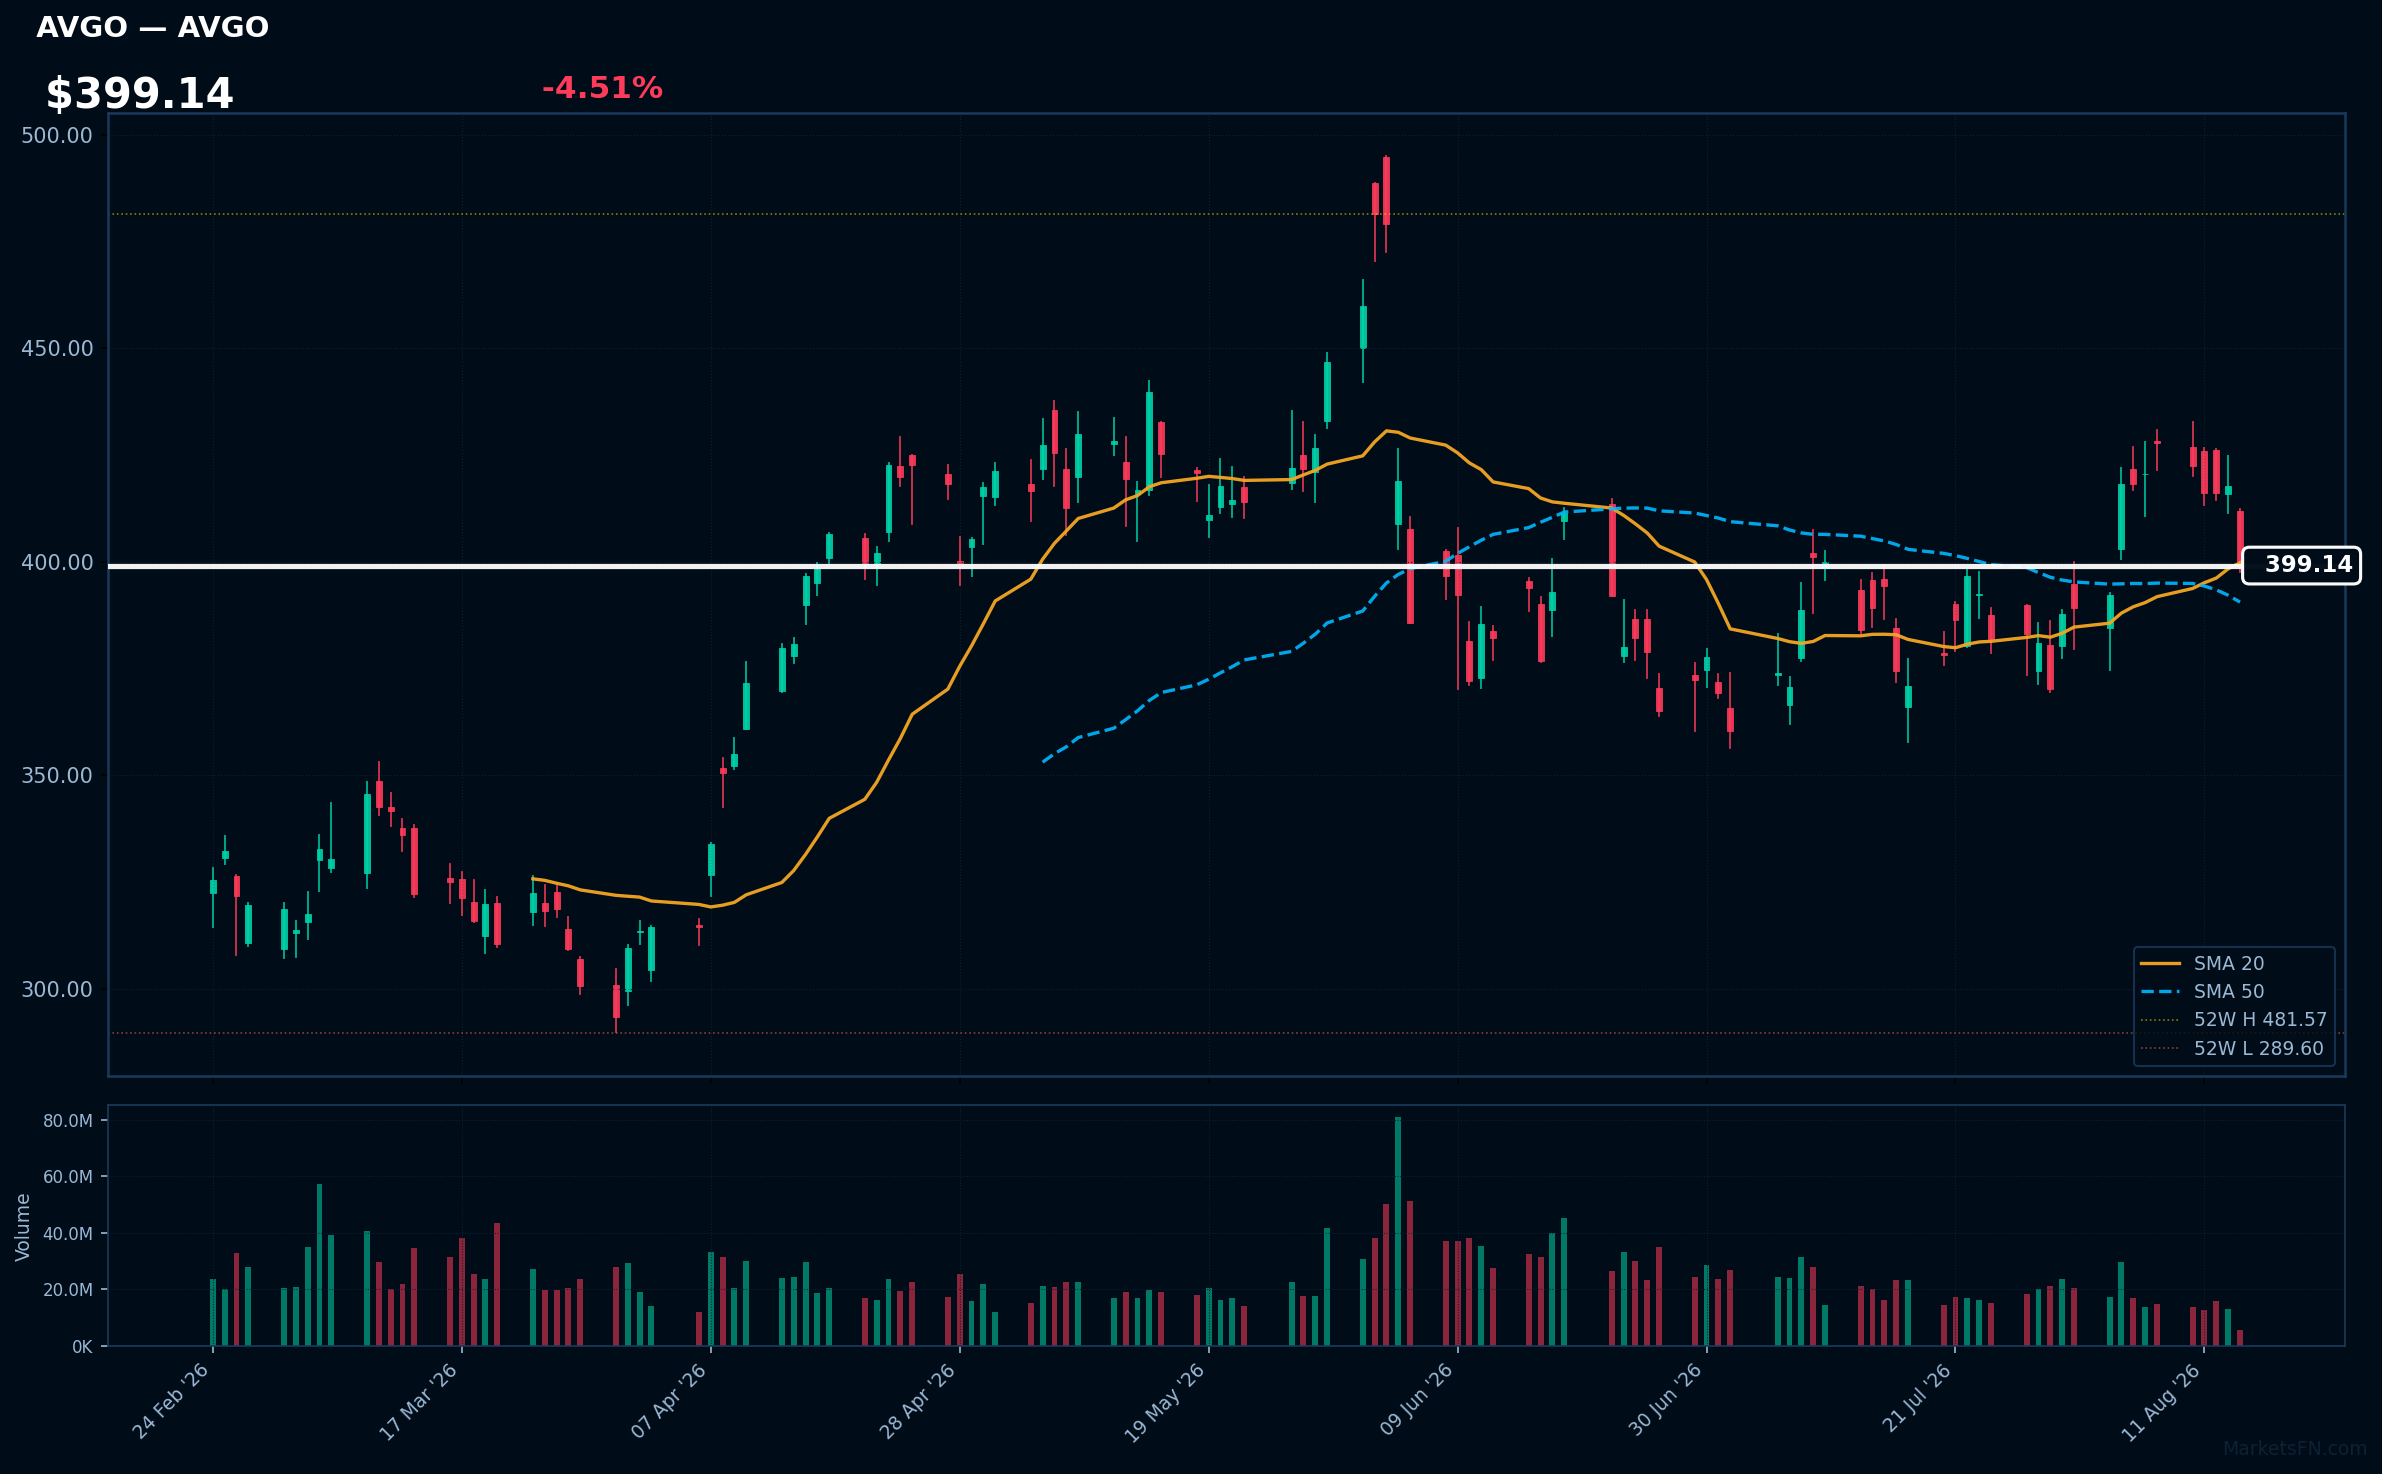
Task: Click the 350.00 price axis label
Action: tap(57, 775)
